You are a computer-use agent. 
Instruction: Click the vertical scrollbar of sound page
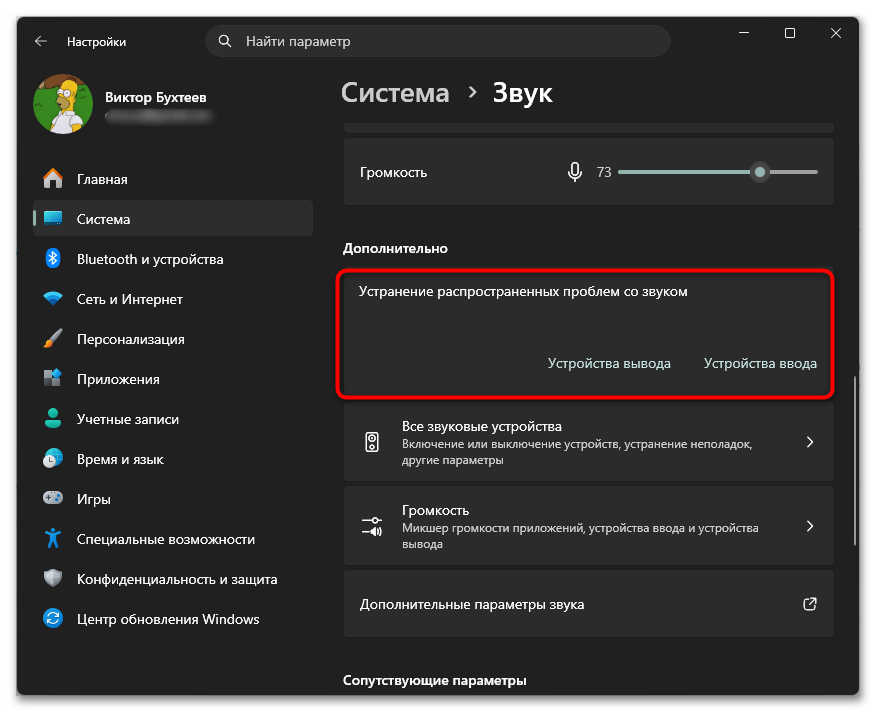point(854,461)
